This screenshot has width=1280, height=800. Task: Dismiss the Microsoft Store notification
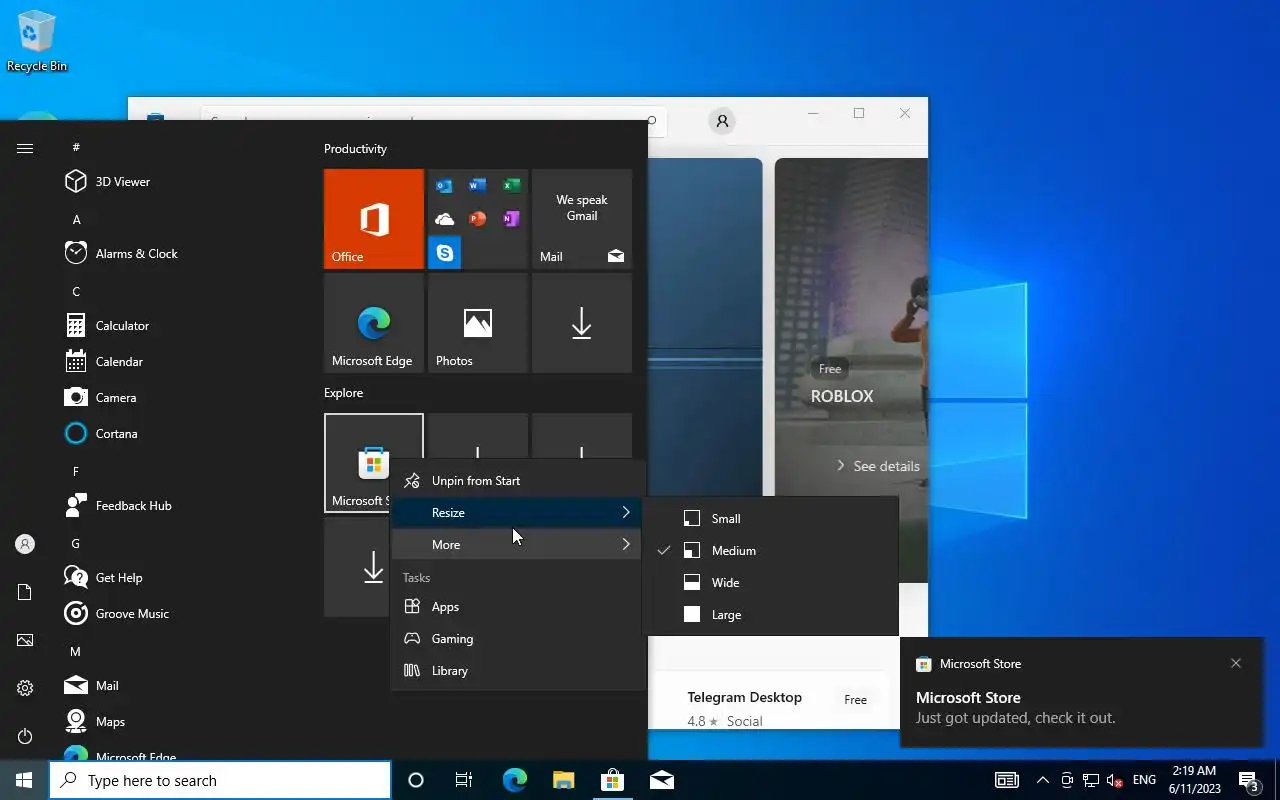1236,663
